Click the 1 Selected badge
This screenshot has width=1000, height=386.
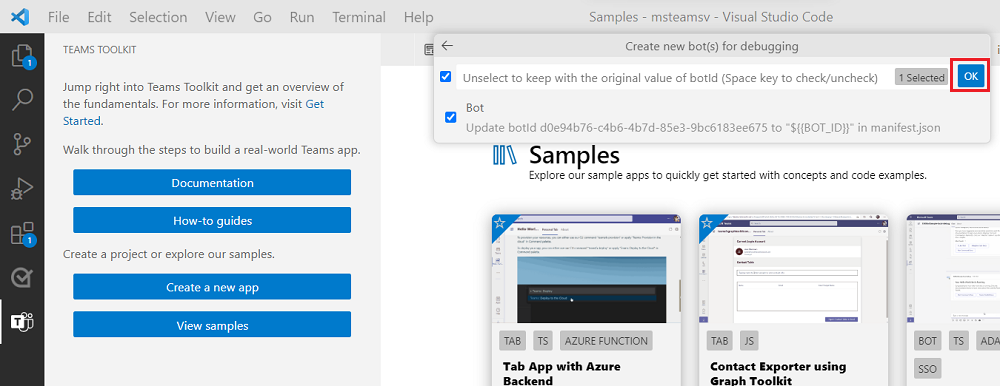921,77
